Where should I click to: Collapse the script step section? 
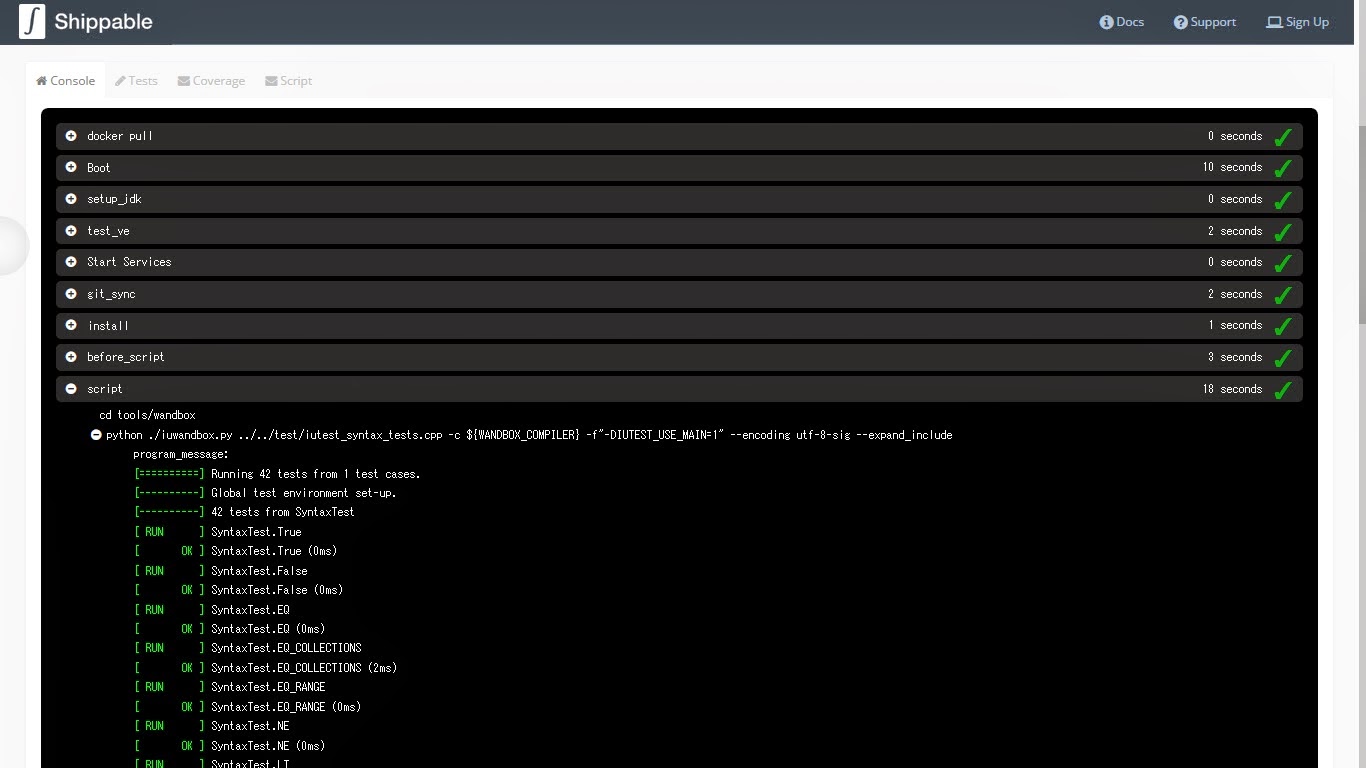point(70,388)
